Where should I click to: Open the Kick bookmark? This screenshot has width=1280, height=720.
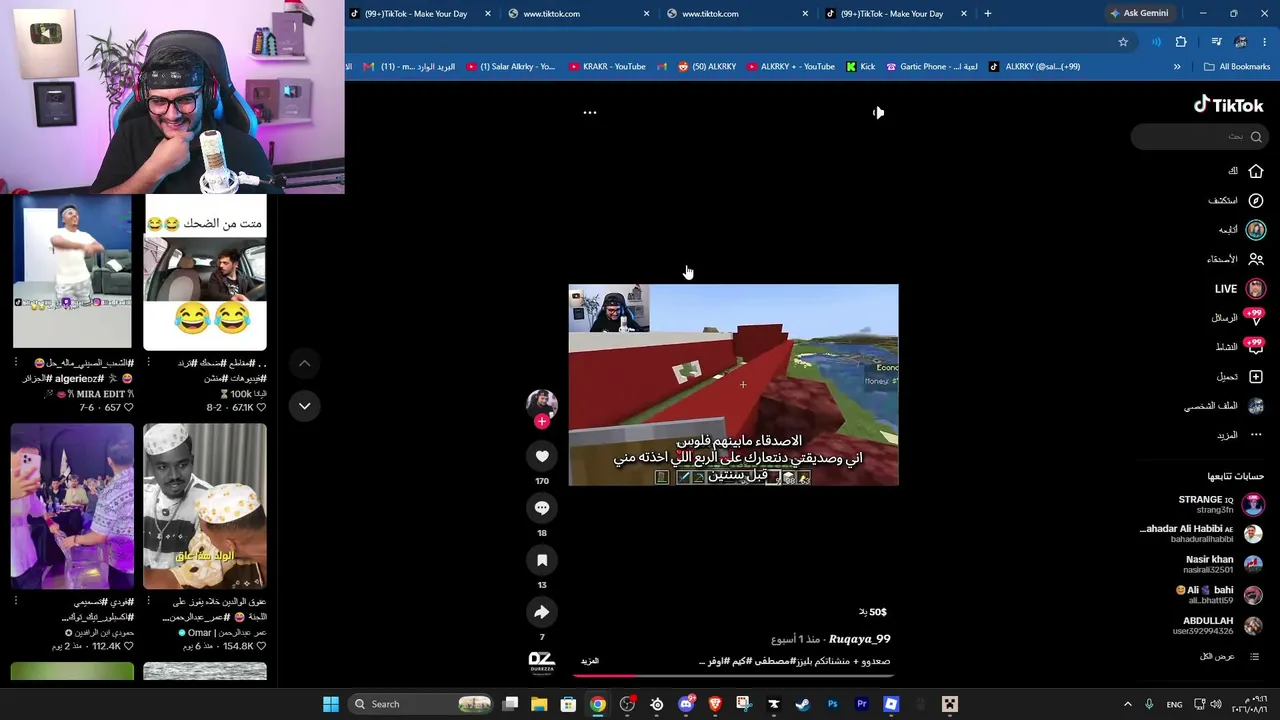click(860, 67)
